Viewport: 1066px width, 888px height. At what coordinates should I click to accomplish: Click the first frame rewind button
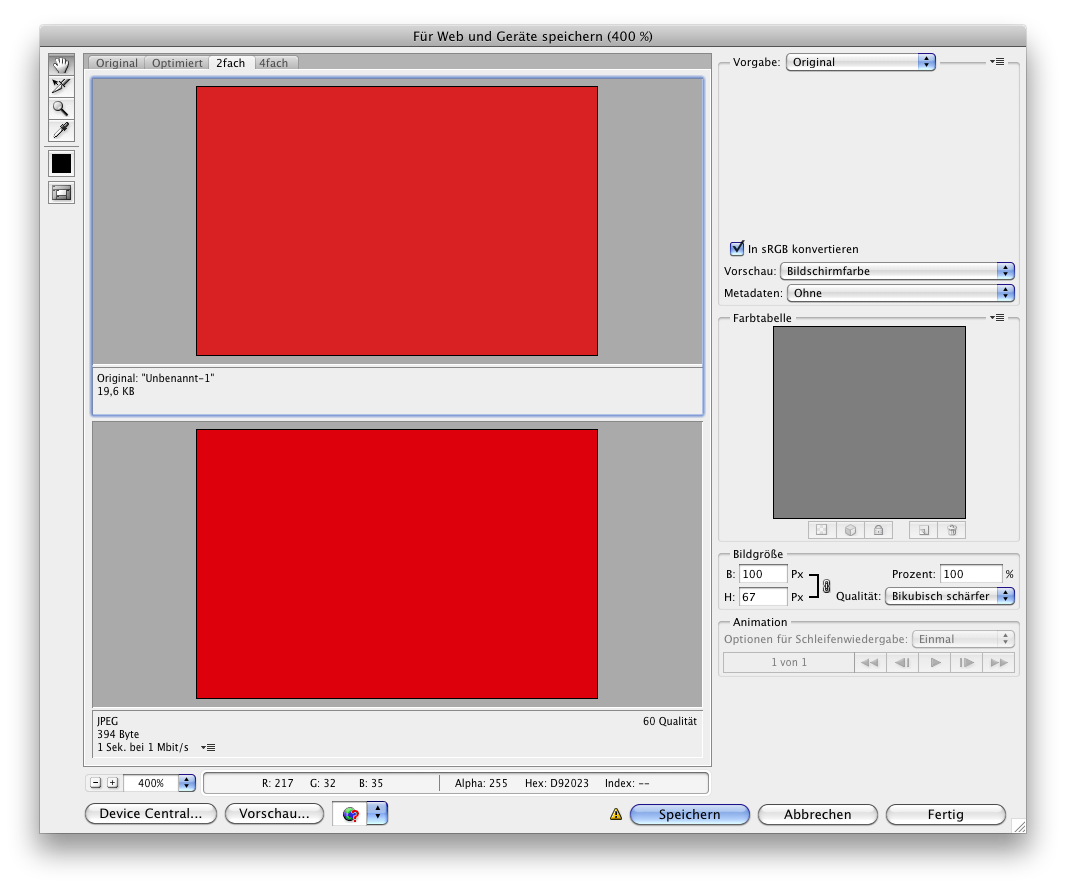[x=870, y=662]
